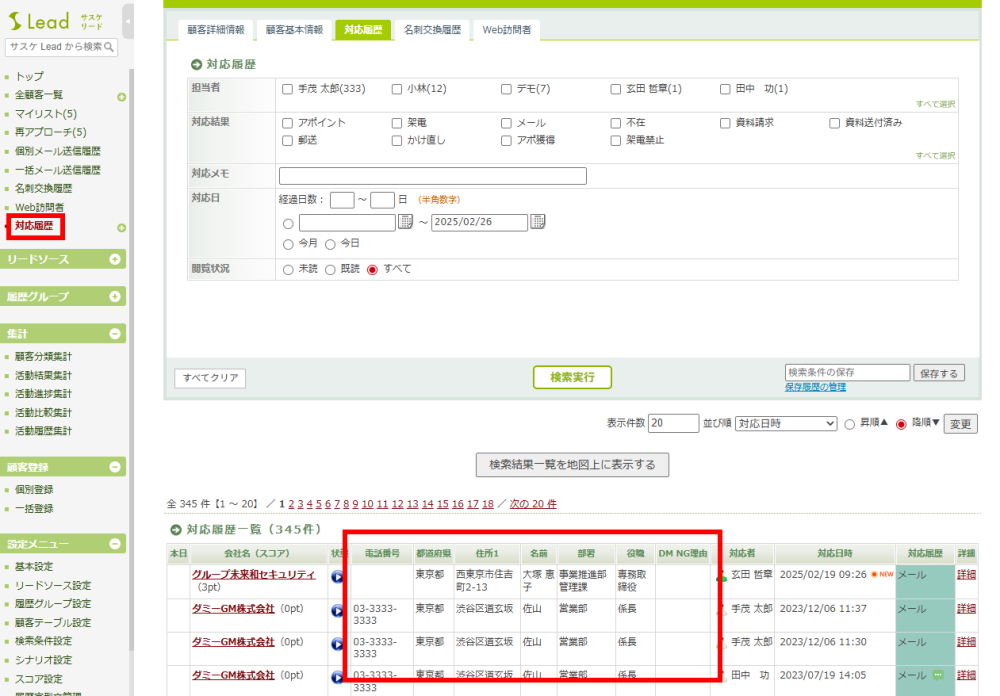Open the 顧客基本情報 tab
Screen dimensions: 1000x696
(294, 30)
